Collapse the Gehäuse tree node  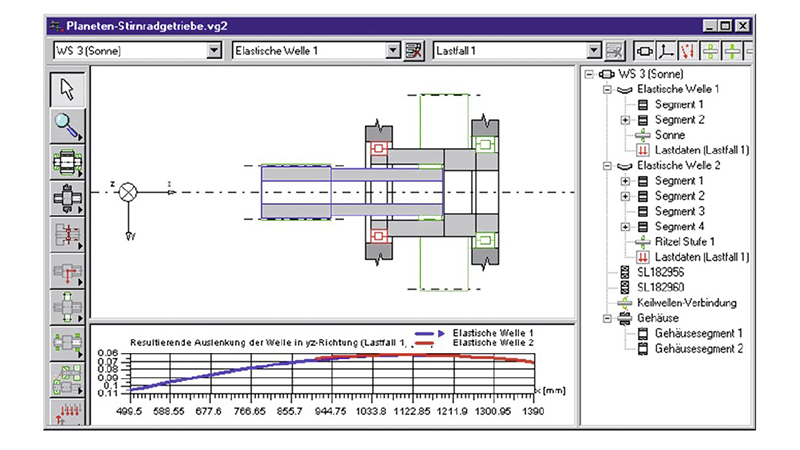(x=610, y=318)
